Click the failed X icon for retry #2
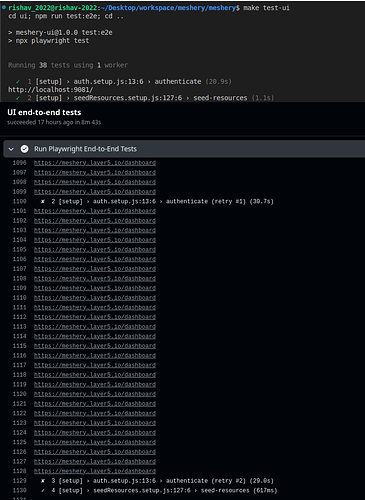365x500 pixels. [x=43, y=481]
